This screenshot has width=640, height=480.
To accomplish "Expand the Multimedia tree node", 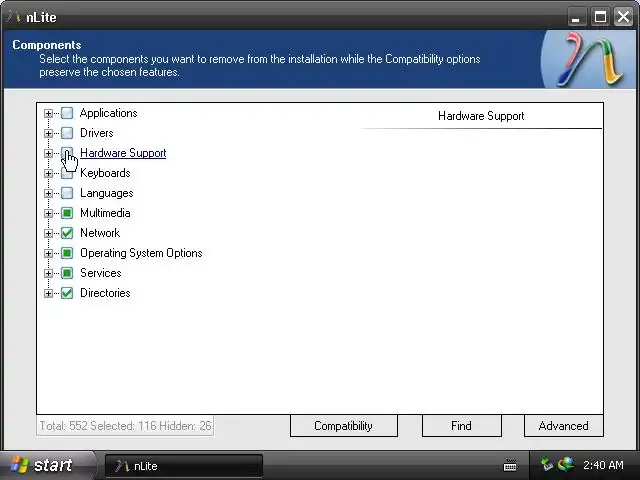I will click(x=48, y=213).
